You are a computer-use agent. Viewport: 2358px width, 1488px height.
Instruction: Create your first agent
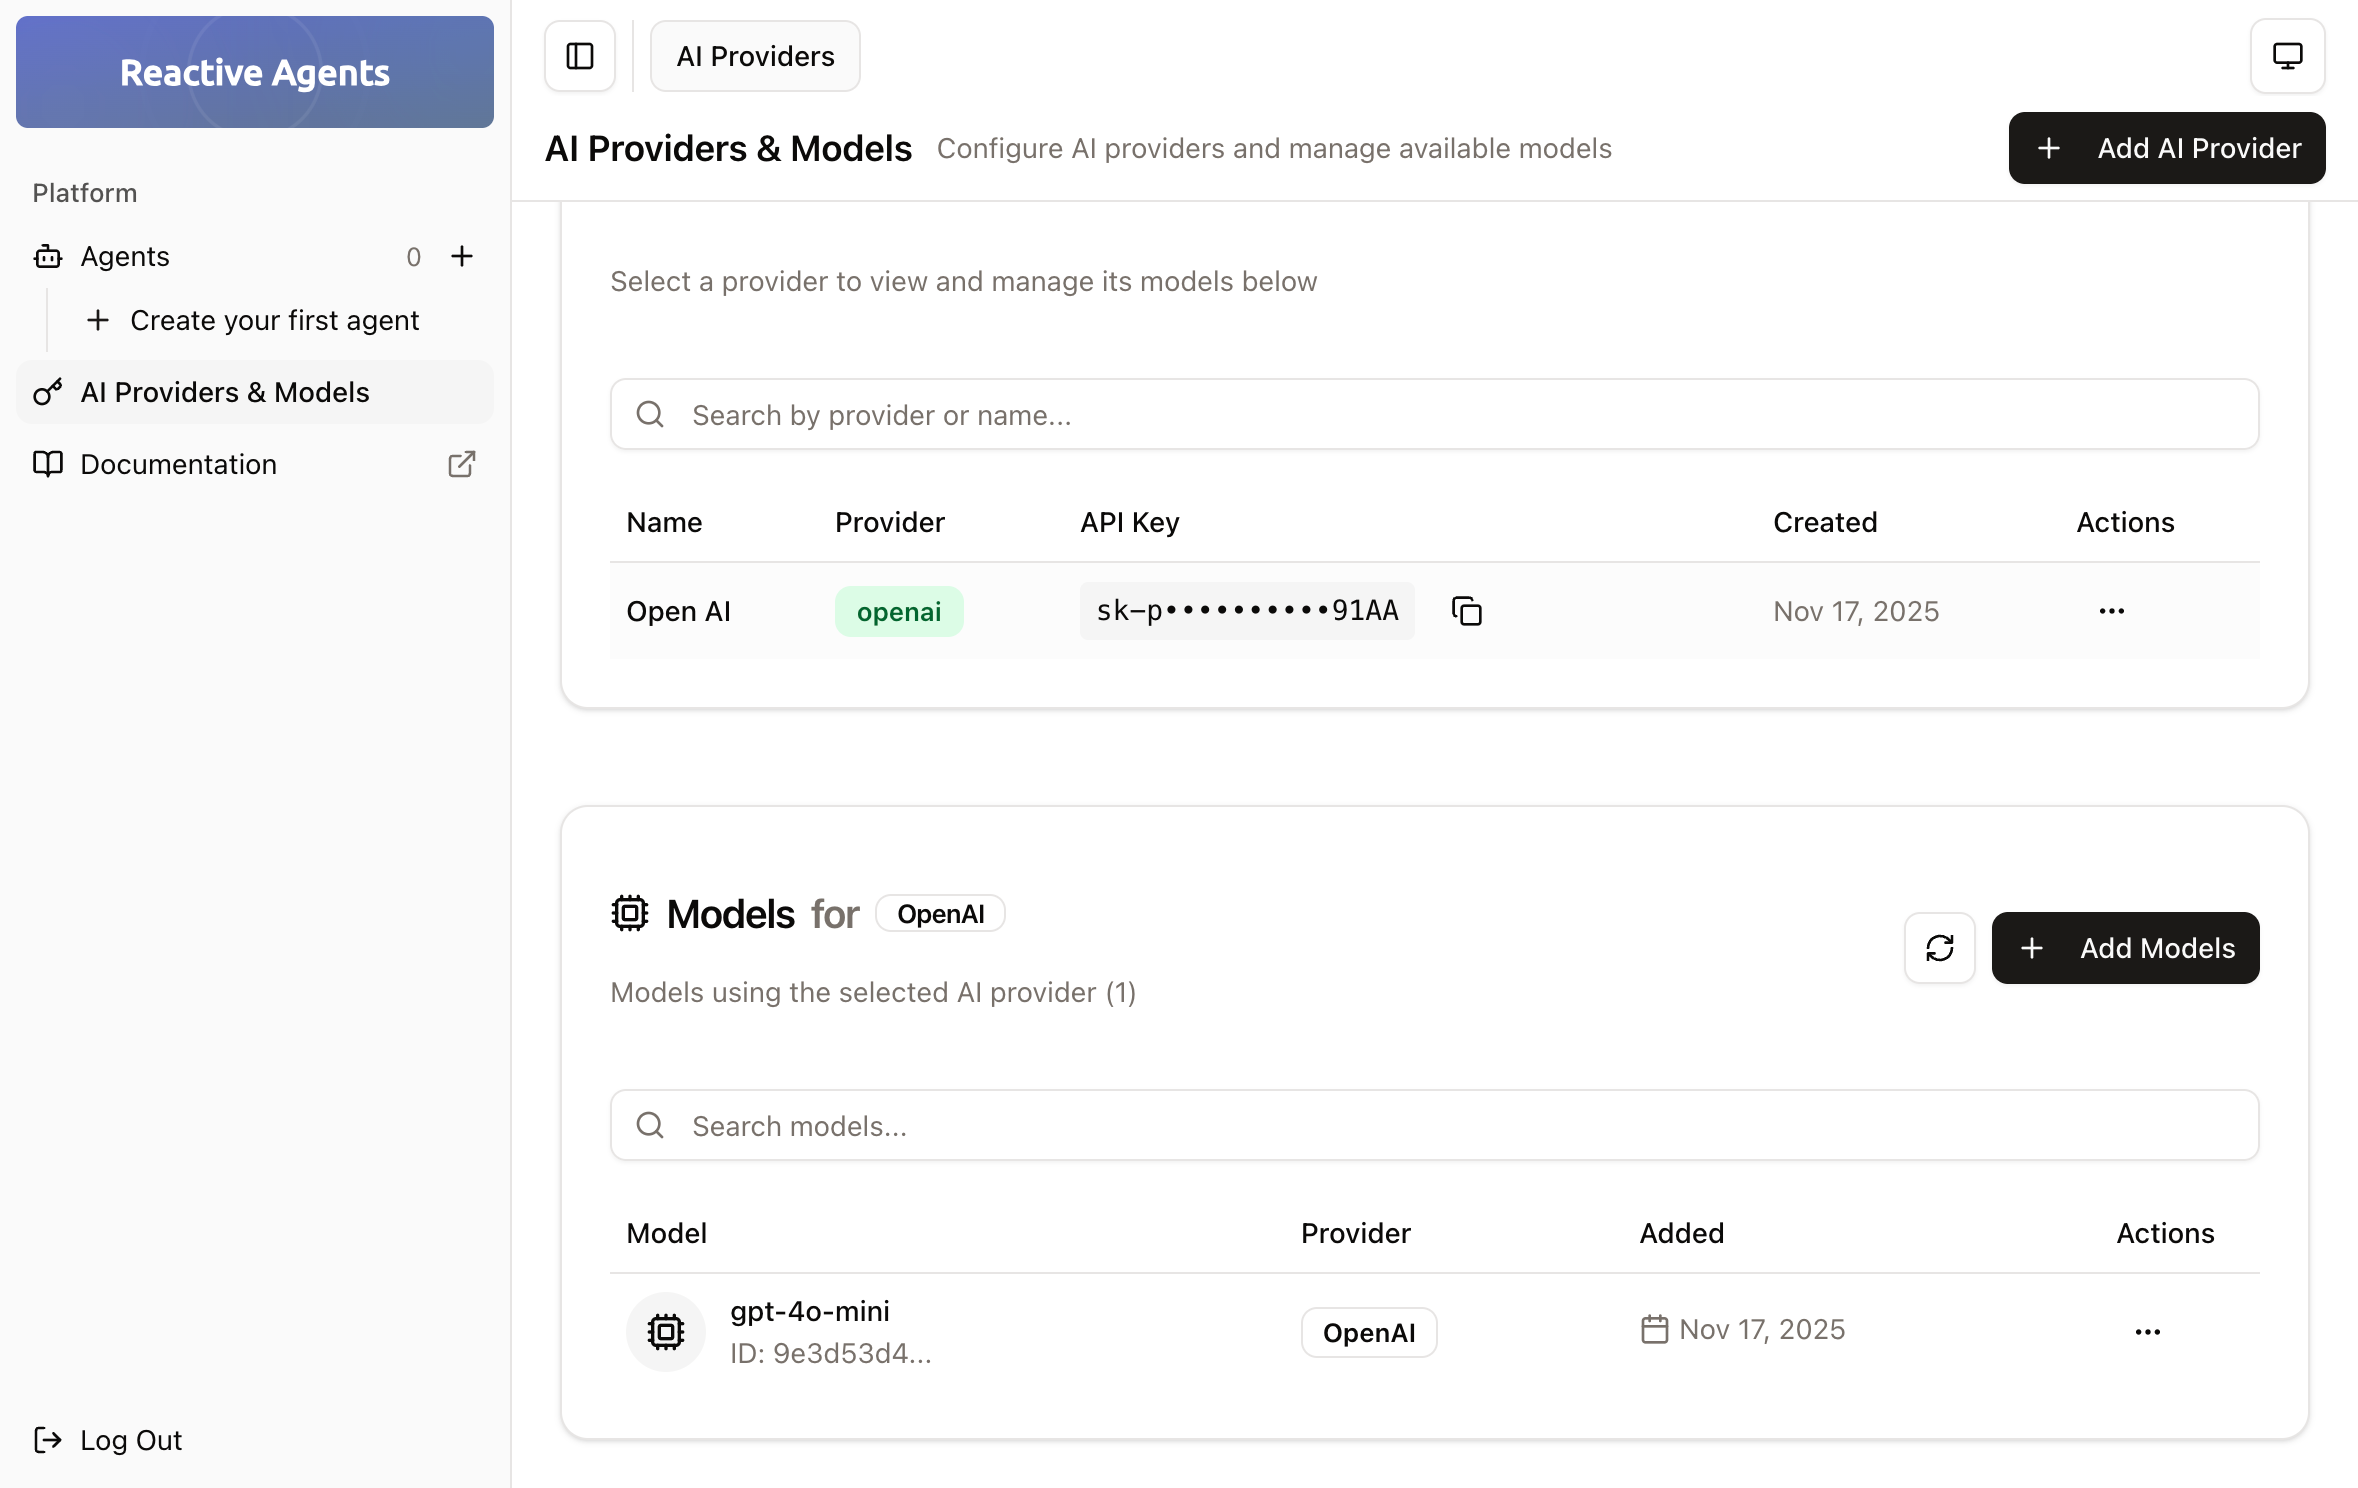[x=273, y=319]
